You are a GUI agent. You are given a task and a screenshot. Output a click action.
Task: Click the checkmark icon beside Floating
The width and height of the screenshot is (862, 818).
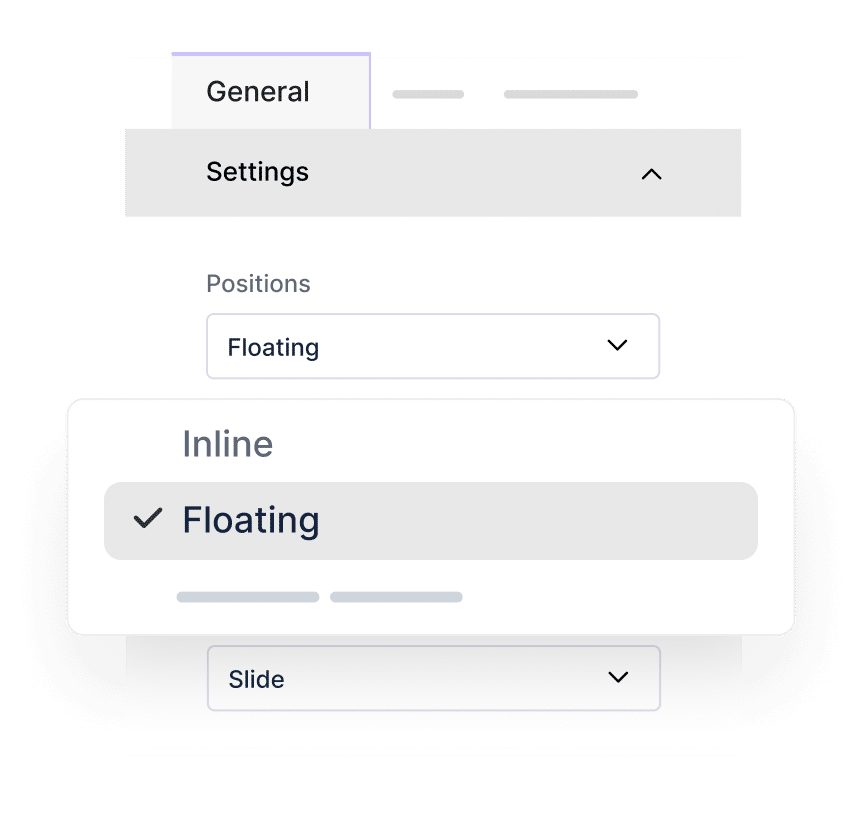click(x=148, y=519)
